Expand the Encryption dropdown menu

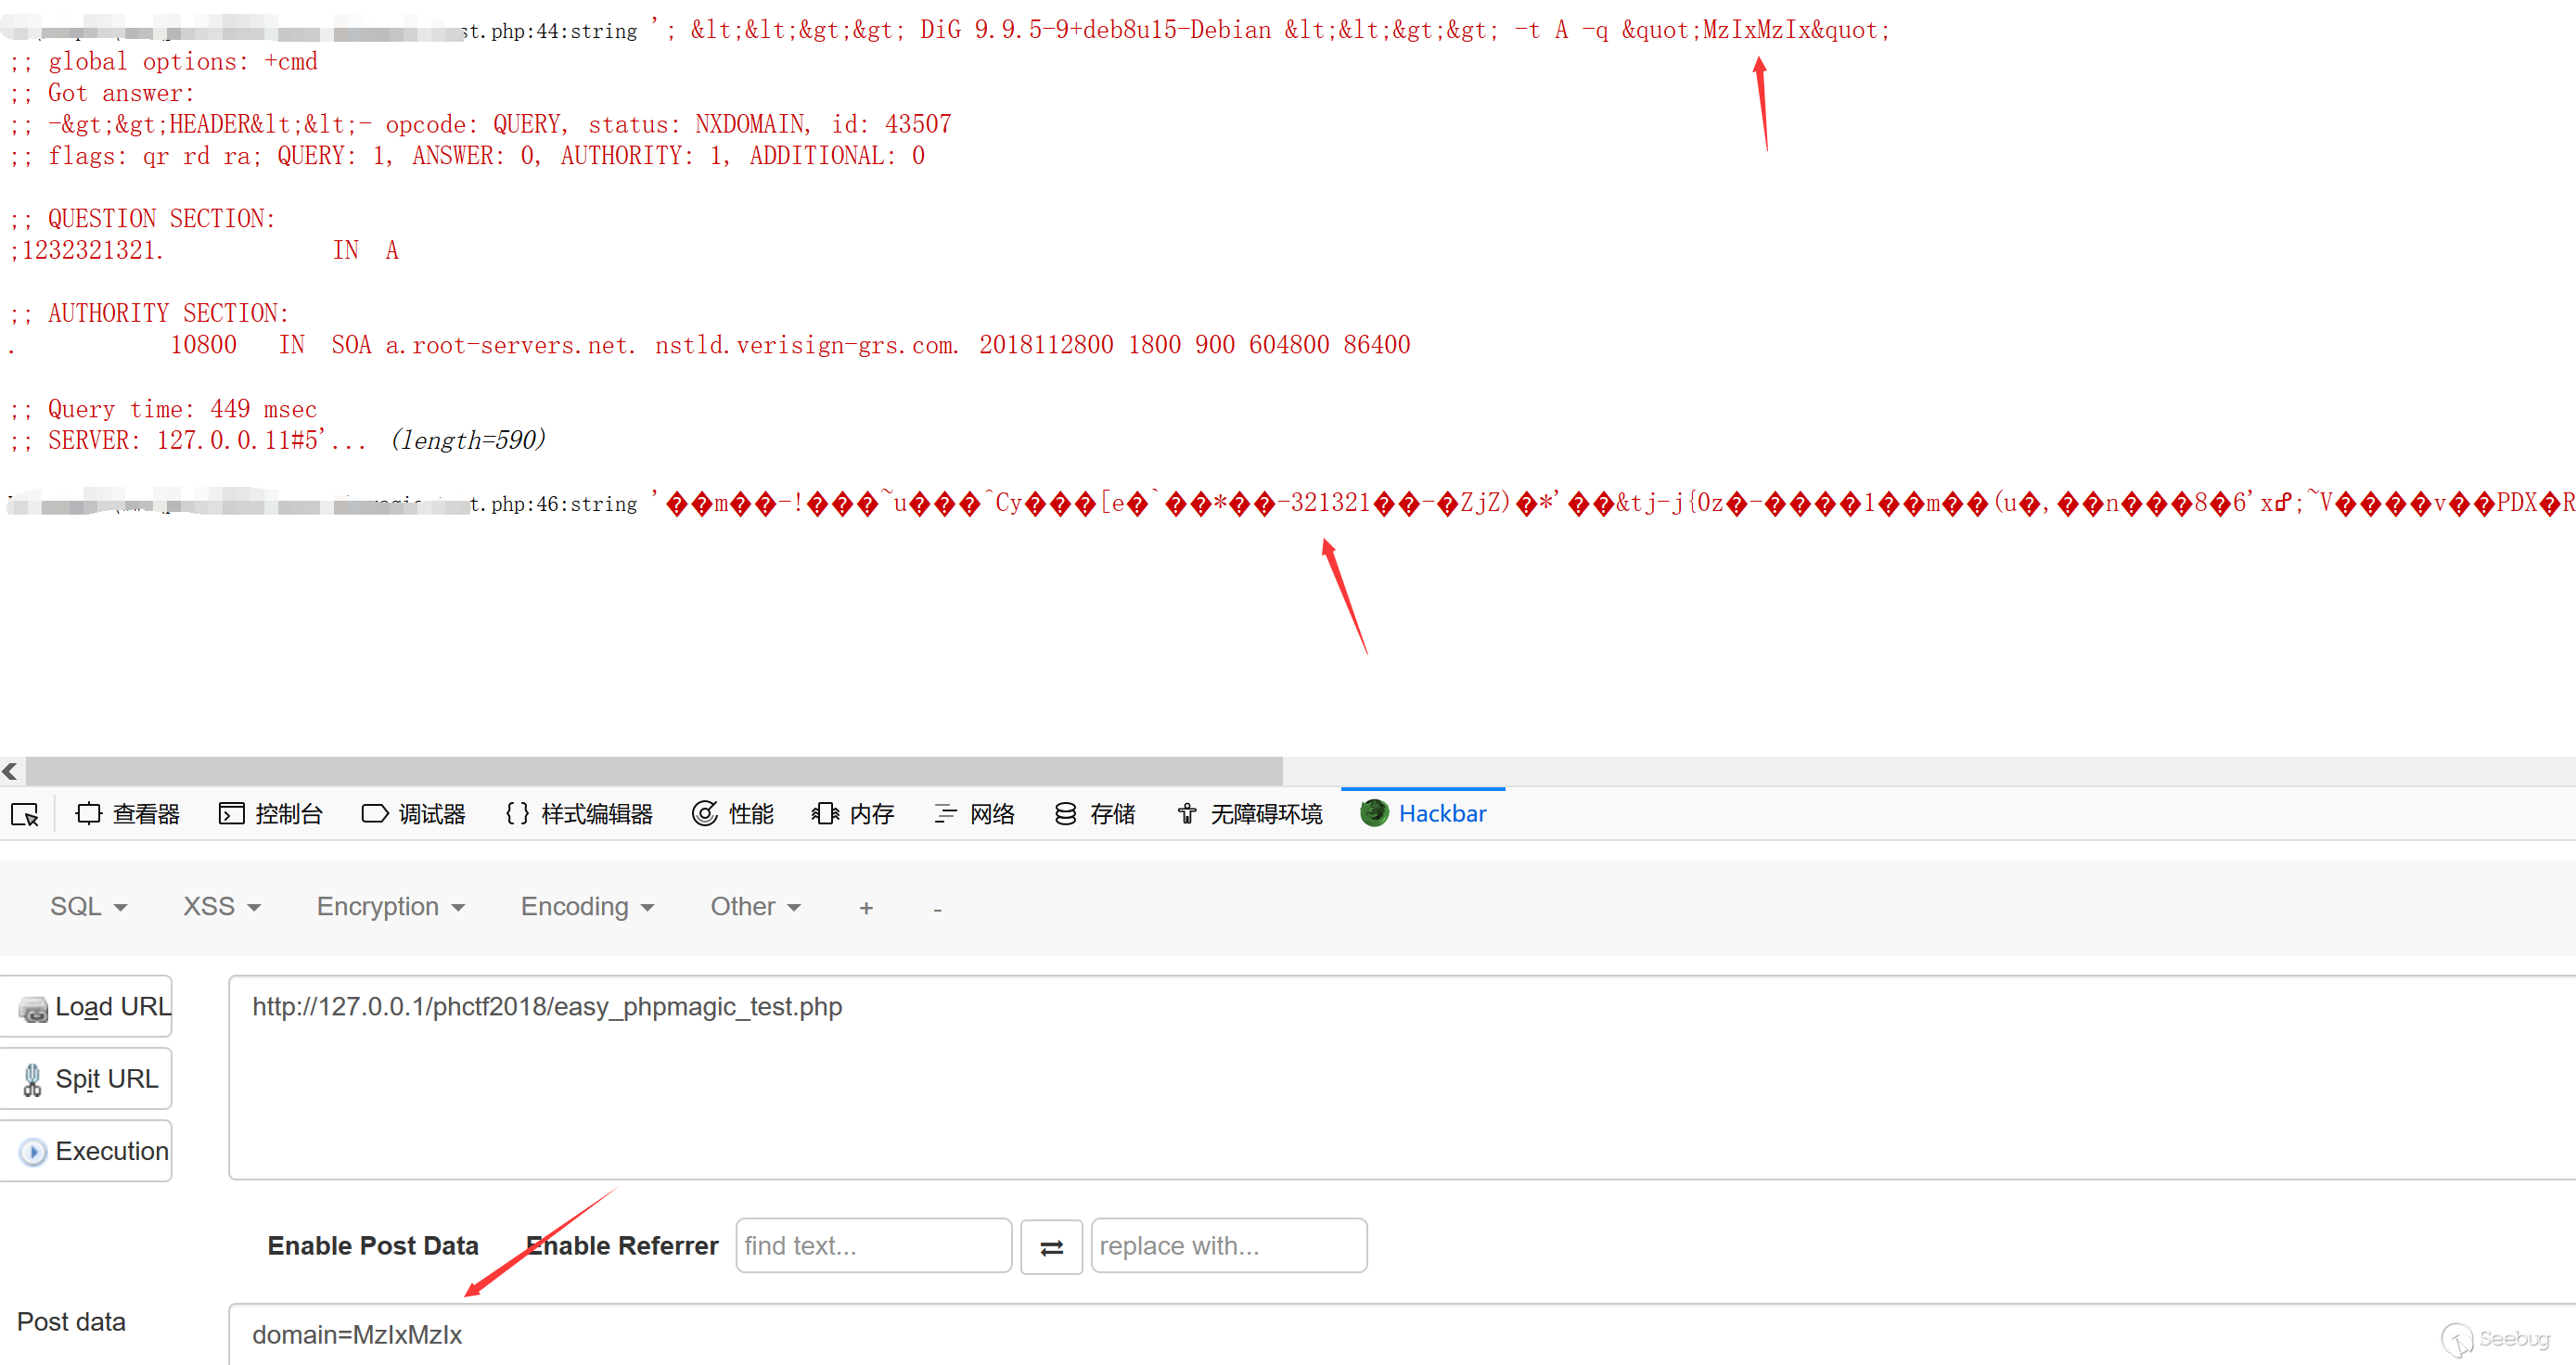click(390, 906)
